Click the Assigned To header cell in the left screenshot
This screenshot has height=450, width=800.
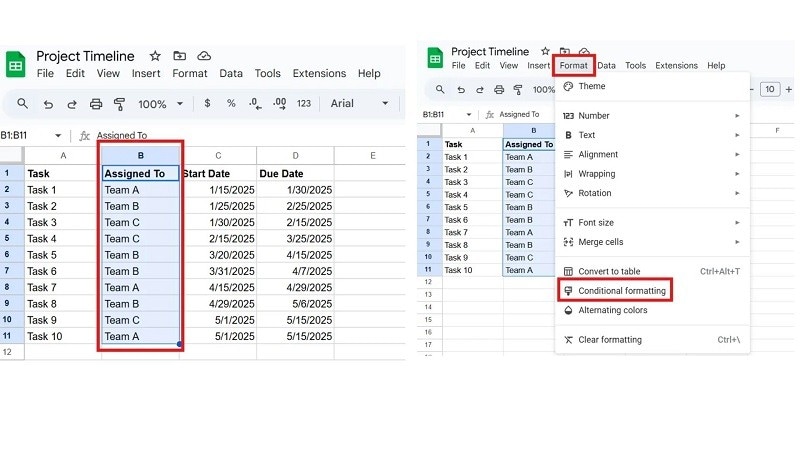[x=141, y=173]
